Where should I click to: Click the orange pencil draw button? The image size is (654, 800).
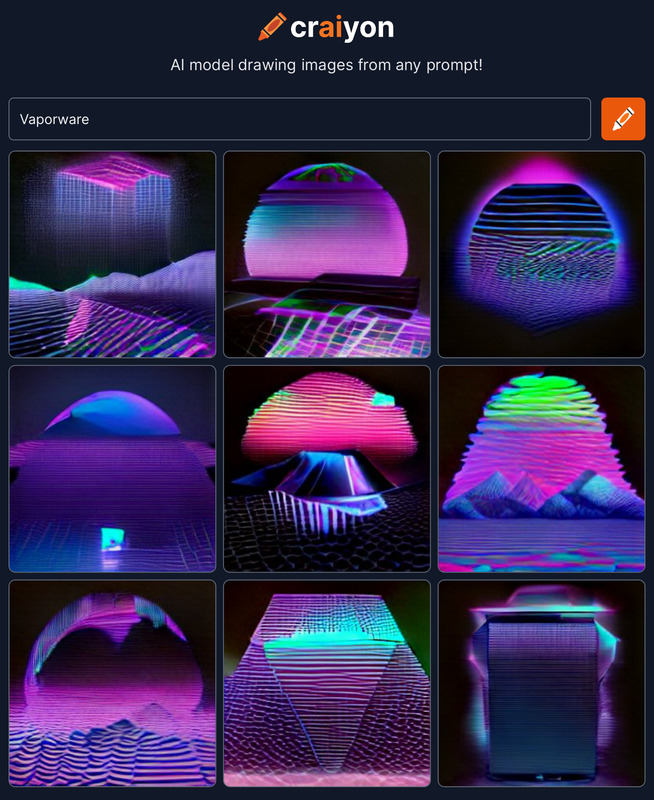(623, 119)
